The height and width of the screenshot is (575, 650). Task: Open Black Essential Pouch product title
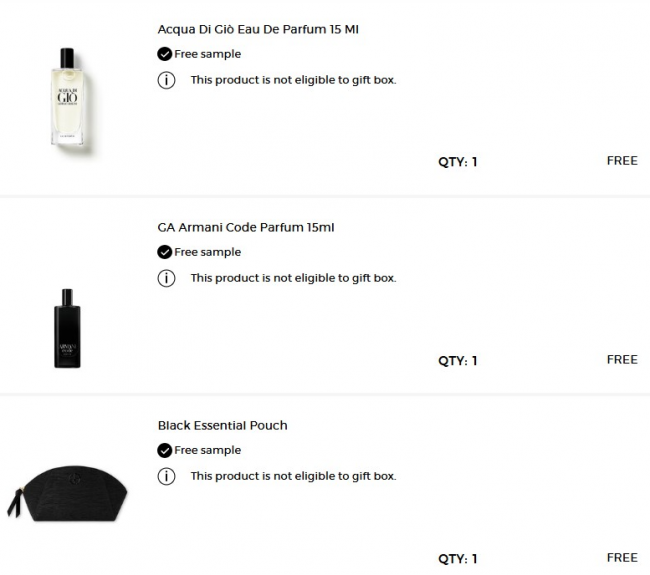(222, 425)
